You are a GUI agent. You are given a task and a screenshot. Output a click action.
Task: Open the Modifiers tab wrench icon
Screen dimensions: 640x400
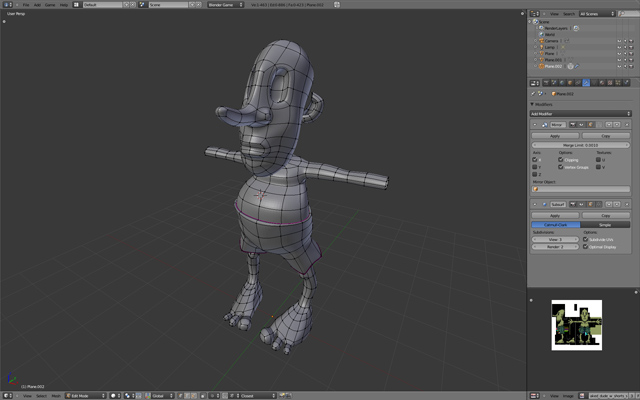click(586, 83)
